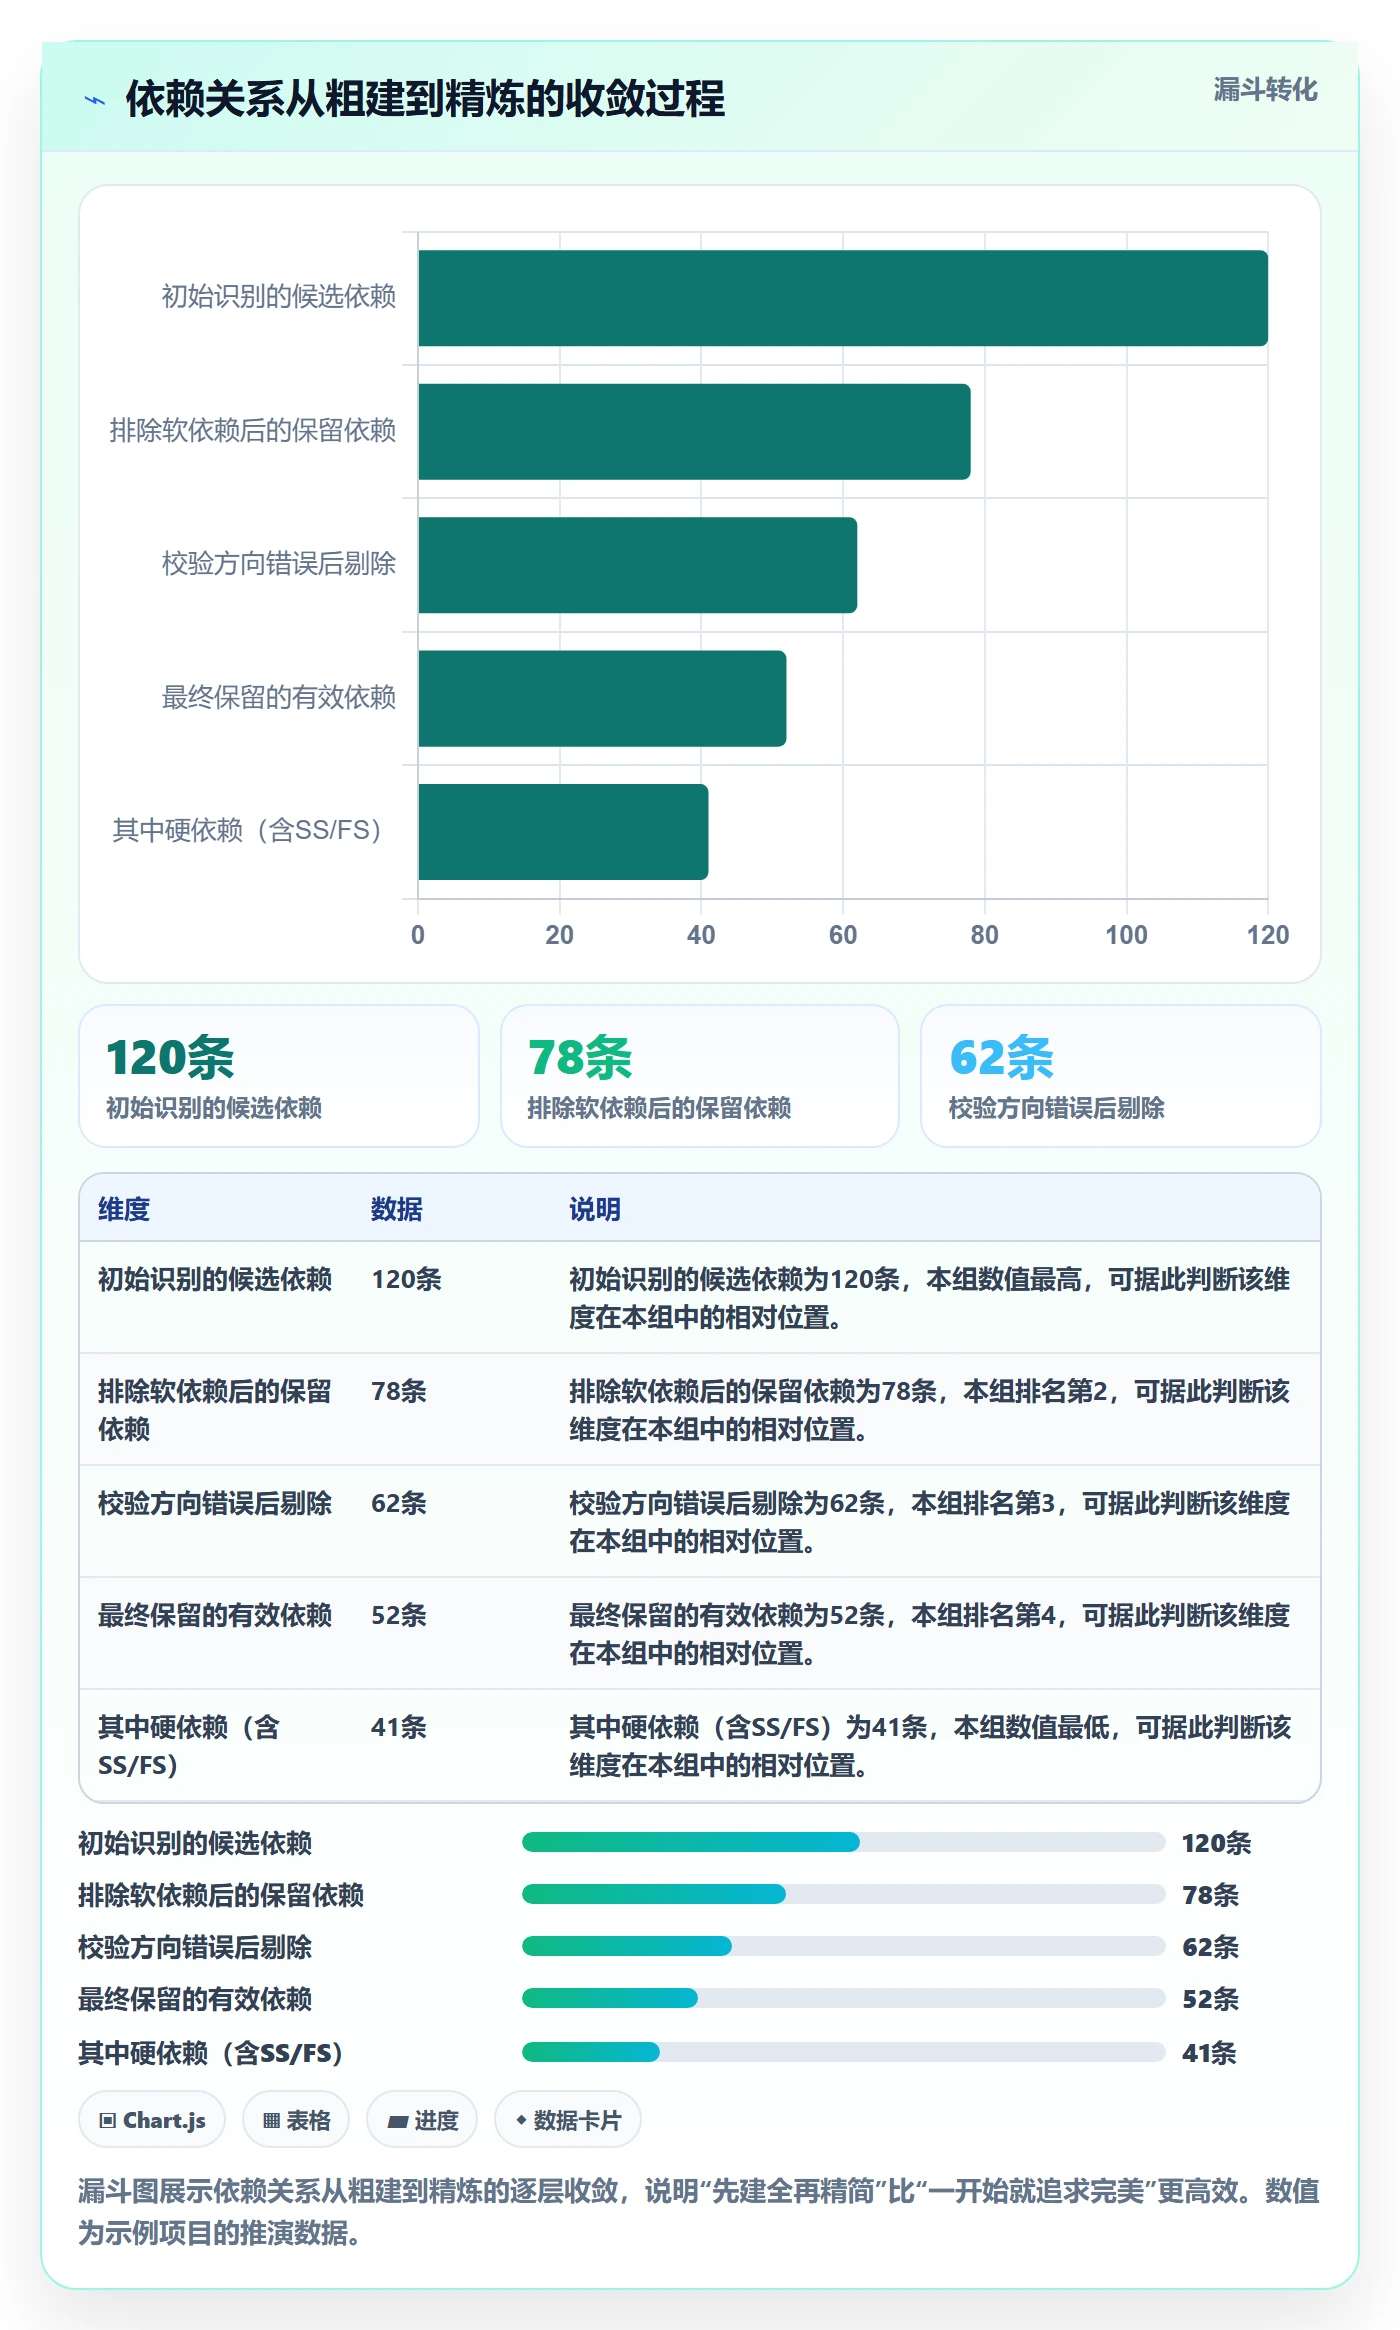The image size is (1400, 2330).
Task: Click table row name 其中硬依赖（含SS/FS）
Action: [x=189, y=1746]
